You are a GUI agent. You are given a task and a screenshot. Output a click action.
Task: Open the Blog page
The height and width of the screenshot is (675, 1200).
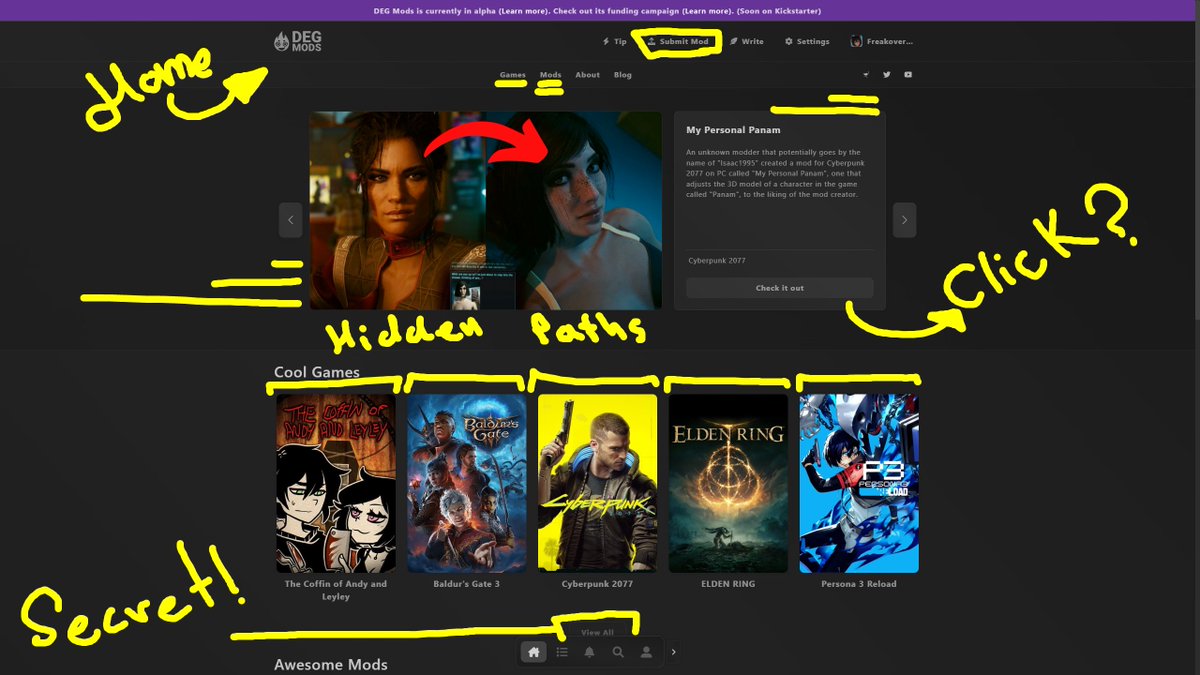click(622, 75)
